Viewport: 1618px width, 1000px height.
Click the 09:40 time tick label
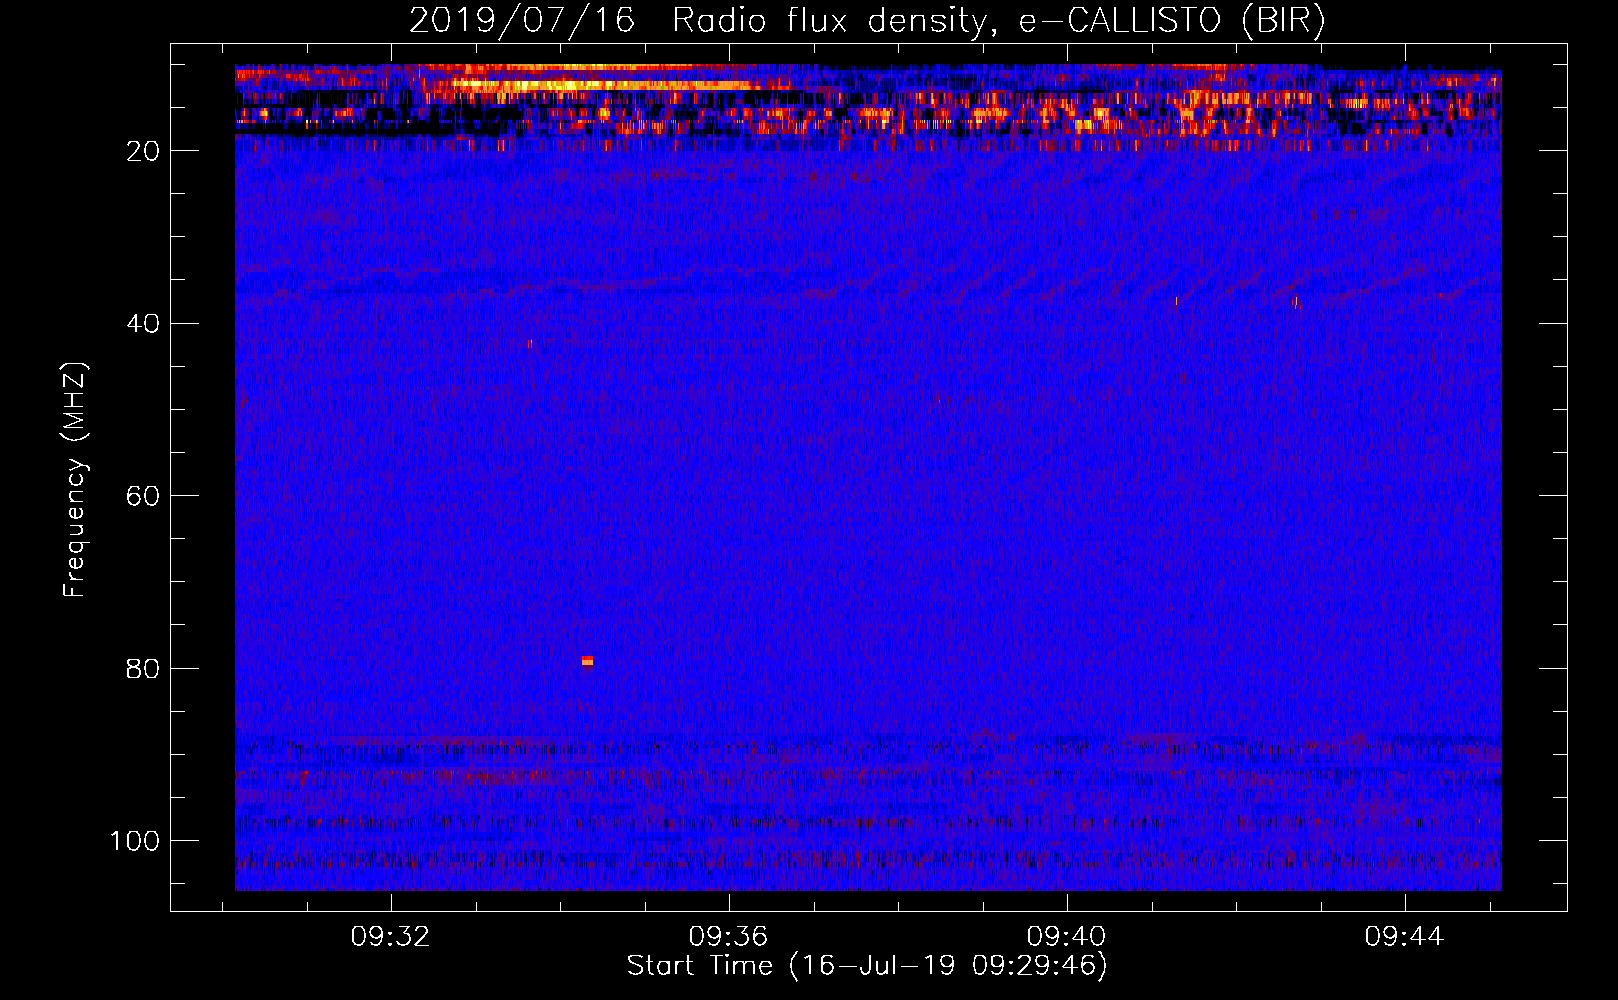tap(1066, 937)
